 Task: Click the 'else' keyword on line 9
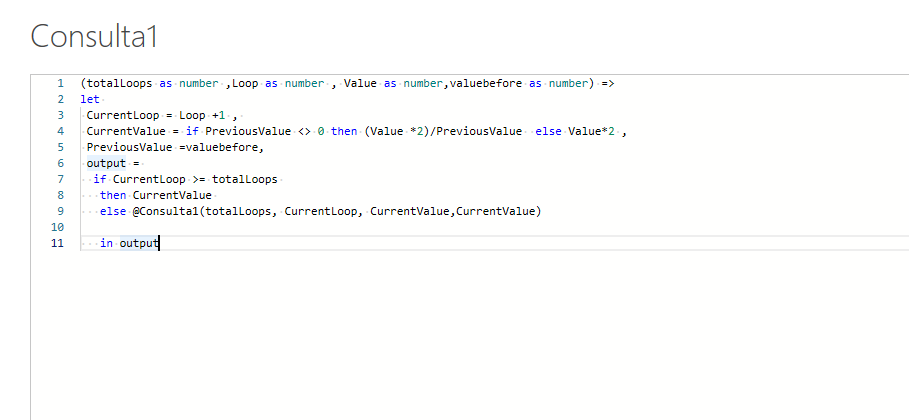pos(112,211)
